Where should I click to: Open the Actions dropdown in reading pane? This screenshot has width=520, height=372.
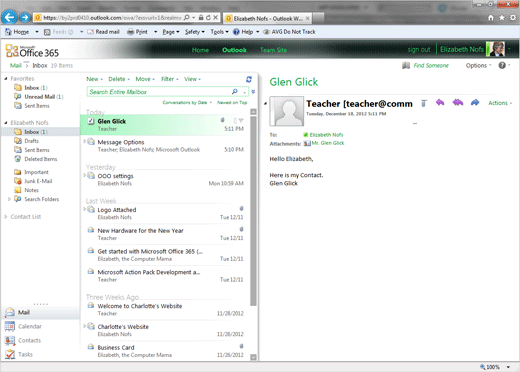tap(500, 103)
